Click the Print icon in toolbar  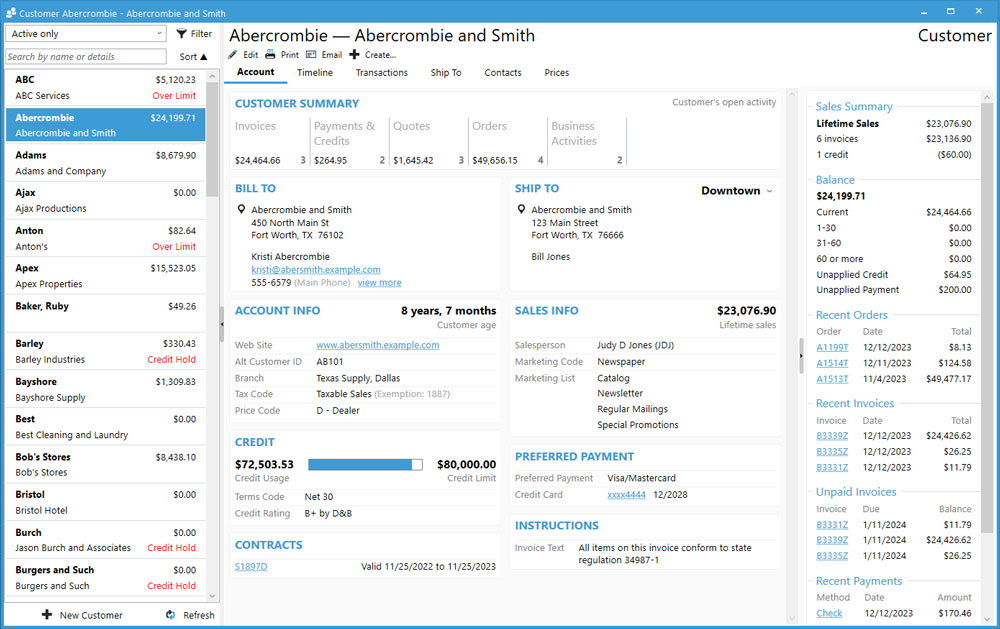point(270,55)
